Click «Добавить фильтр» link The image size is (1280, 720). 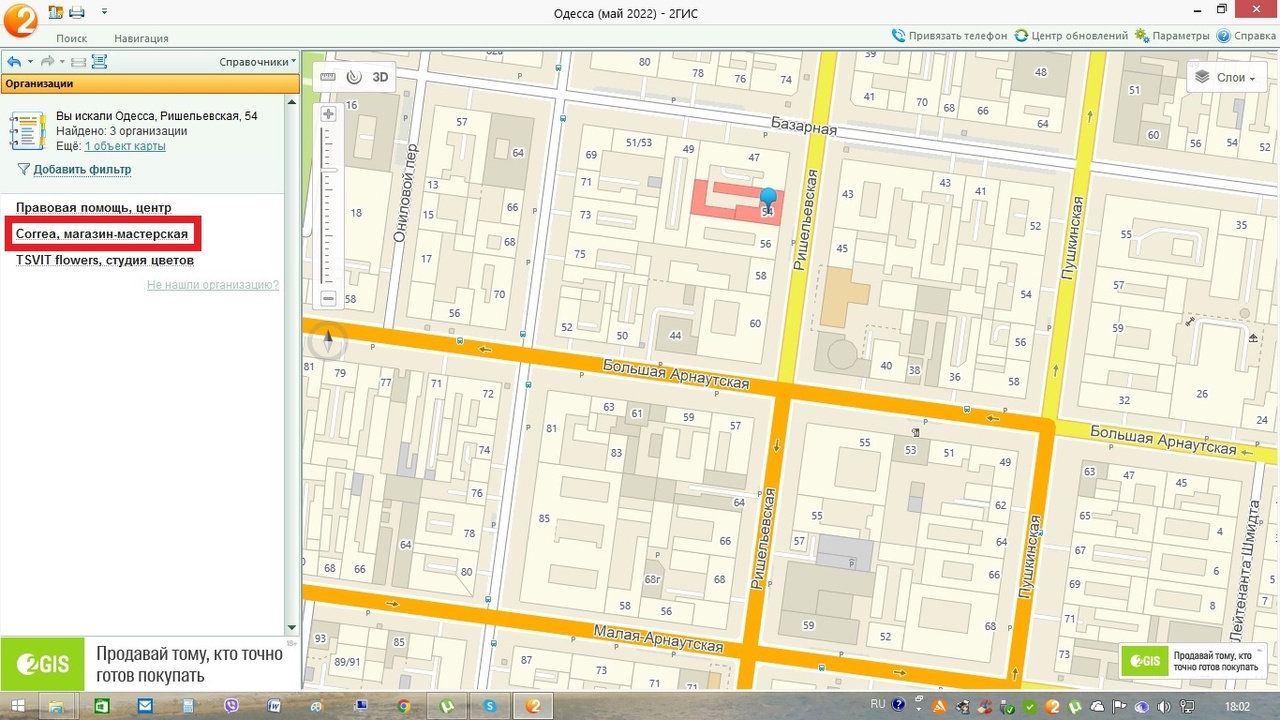(x=82, y=169)
